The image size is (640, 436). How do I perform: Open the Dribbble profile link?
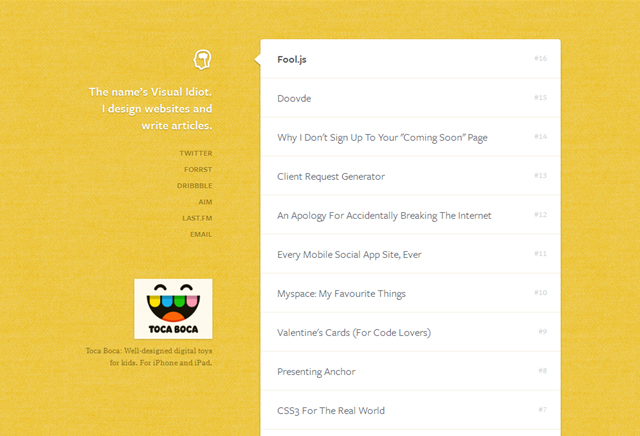pos(195,186)
